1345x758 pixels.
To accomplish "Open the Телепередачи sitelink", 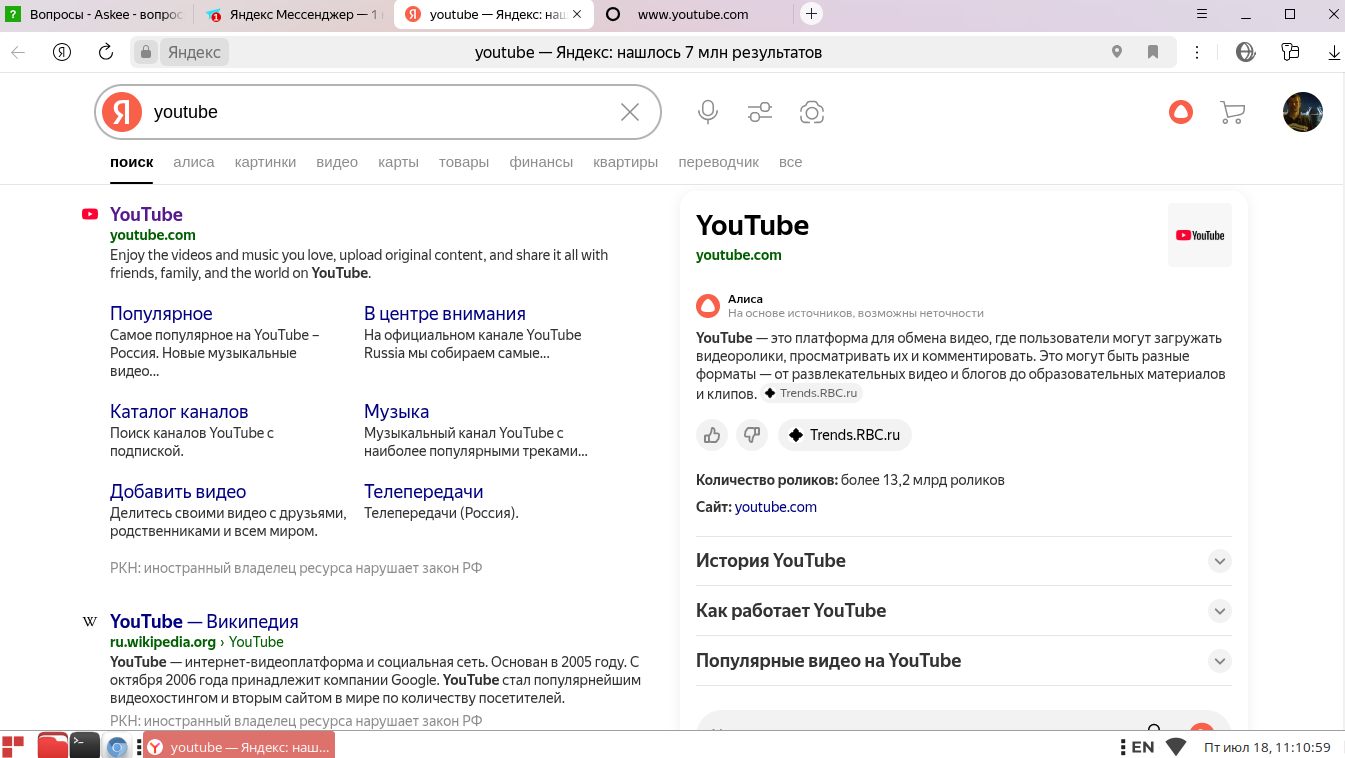I will pos(424,492).
